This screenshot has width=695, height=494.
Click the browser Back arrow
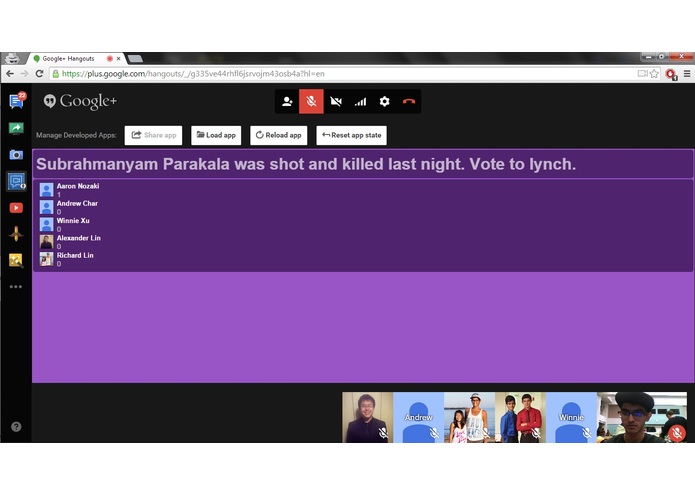tap(10, 74)
